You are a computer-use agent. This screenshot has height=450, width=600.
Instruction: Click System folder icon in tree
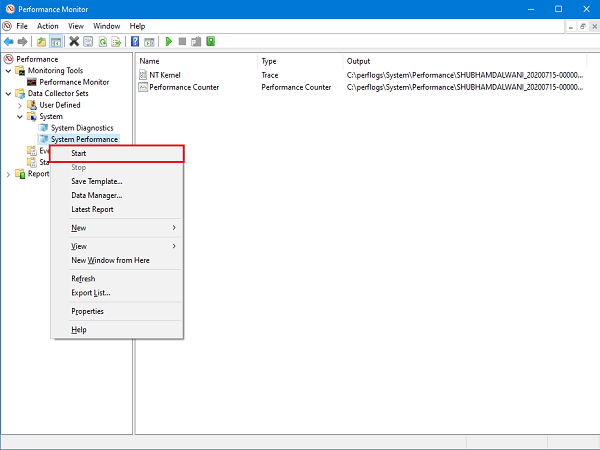point(32,116)
